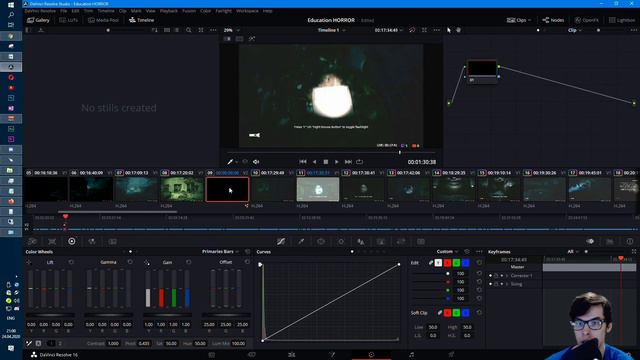Open the Motion Effects palette
The height and width of the screenshot is (360, 640).
[x=113, y=242]
